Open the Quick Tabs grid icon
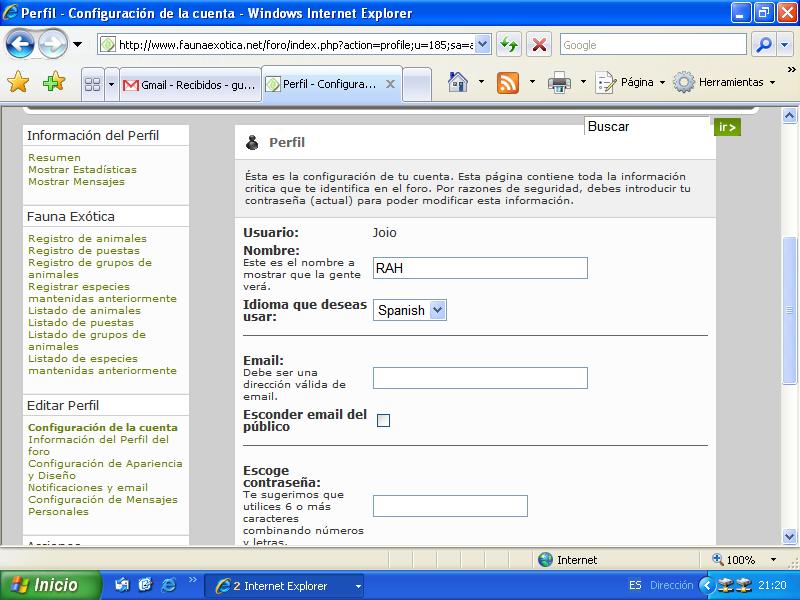The image size is (800, 600). tap(92, 84)
